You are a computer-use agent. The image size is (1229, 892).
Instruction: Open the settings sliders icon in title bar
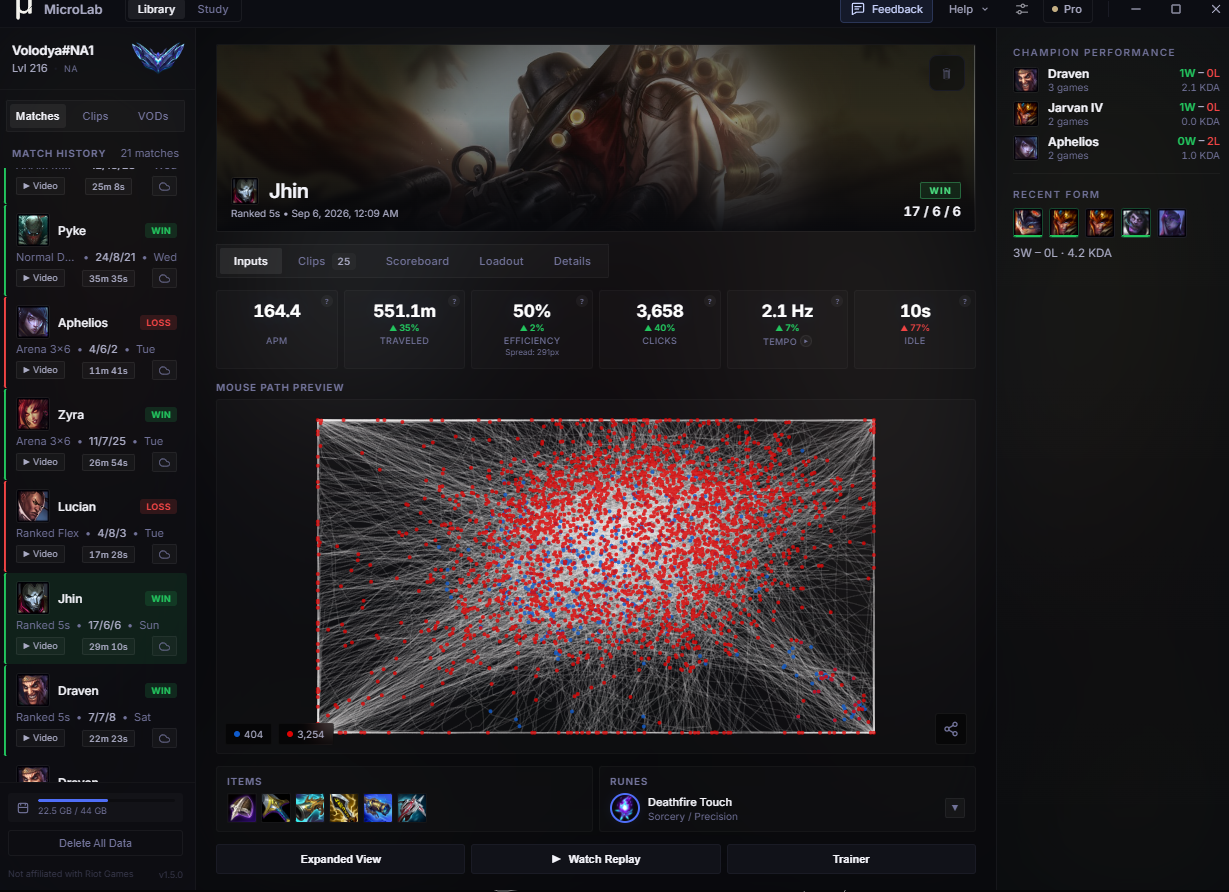pos(1021,9)
